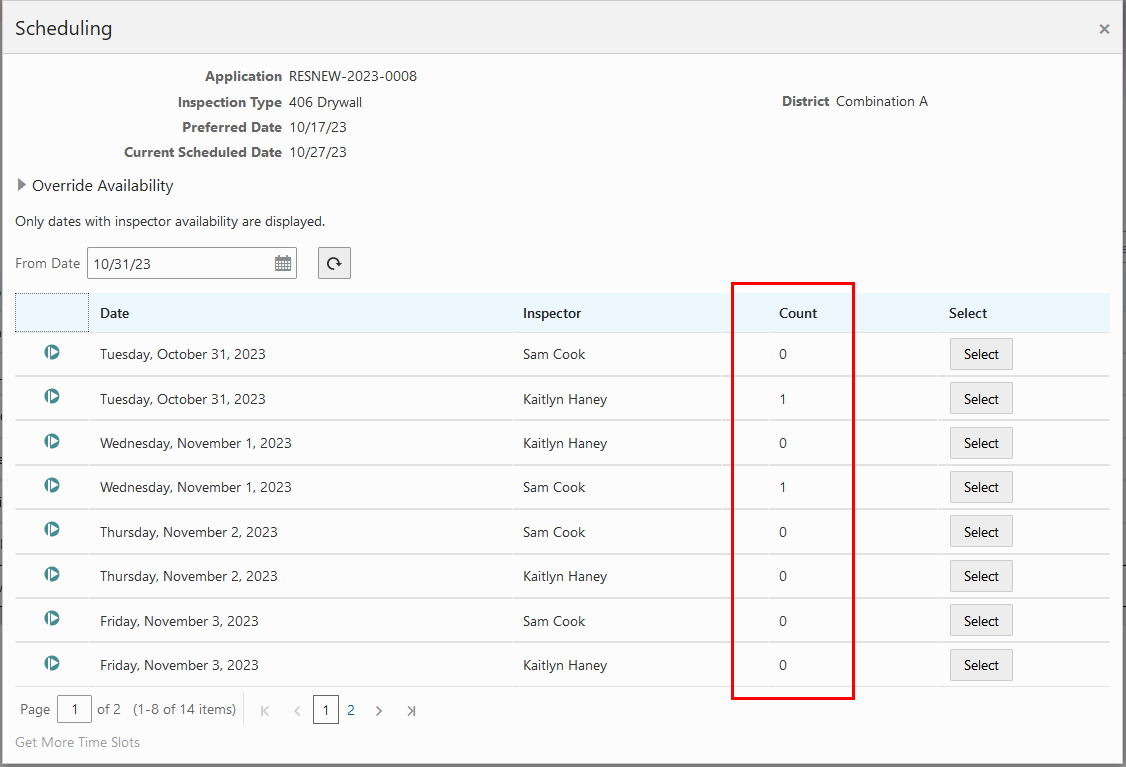Click preferred date 10/17/23

point(317,127)
